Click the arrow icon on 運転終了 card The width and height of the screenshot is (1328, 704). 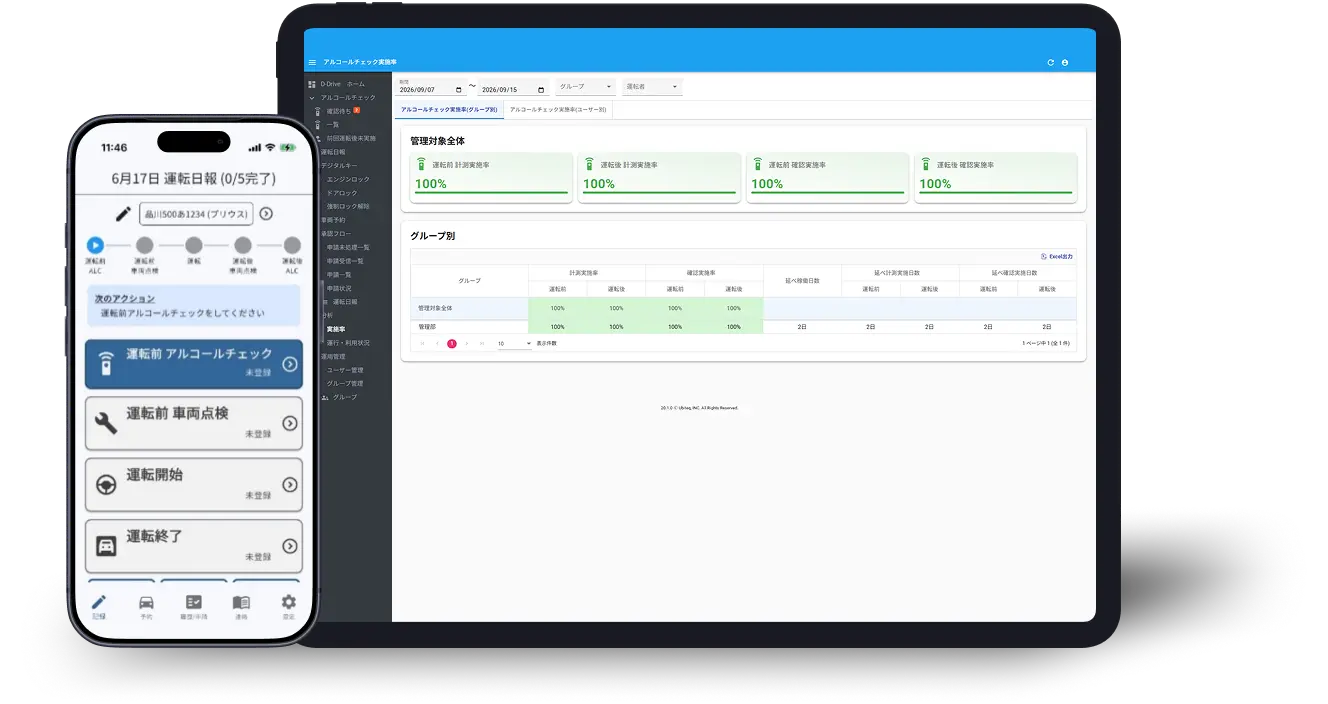coord(290,546)
